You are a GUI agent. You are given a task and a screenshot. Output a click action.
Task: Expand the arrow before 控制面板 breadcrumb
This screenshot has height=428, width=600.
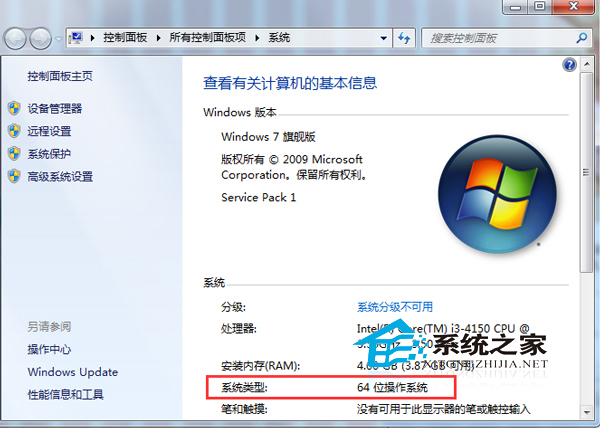click(x=93, y=38)
